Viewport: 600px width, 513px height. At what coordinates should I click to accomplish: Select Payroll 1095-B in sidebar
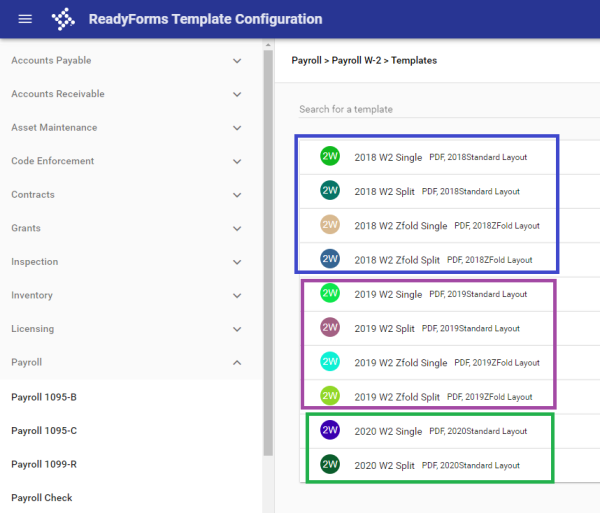(x=44, y=397)
